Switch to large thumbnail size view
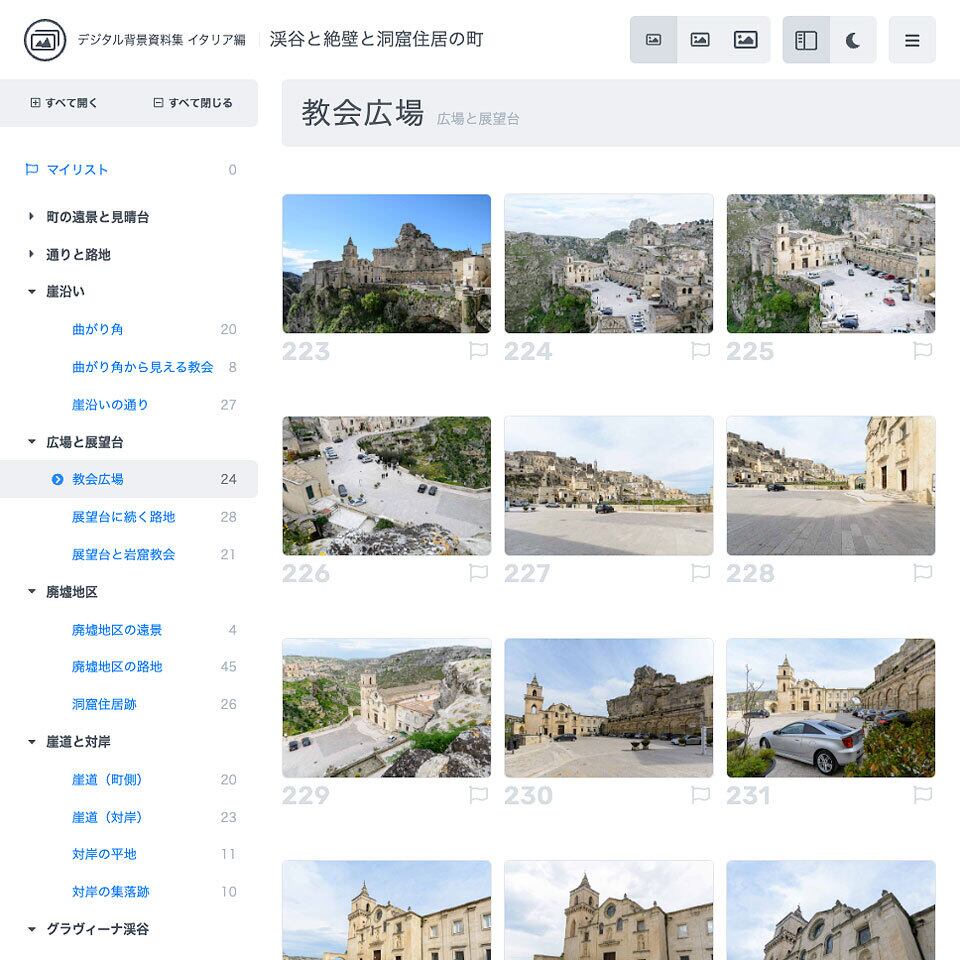The height and width of the screenshot is (960, 960). (746, 40)
